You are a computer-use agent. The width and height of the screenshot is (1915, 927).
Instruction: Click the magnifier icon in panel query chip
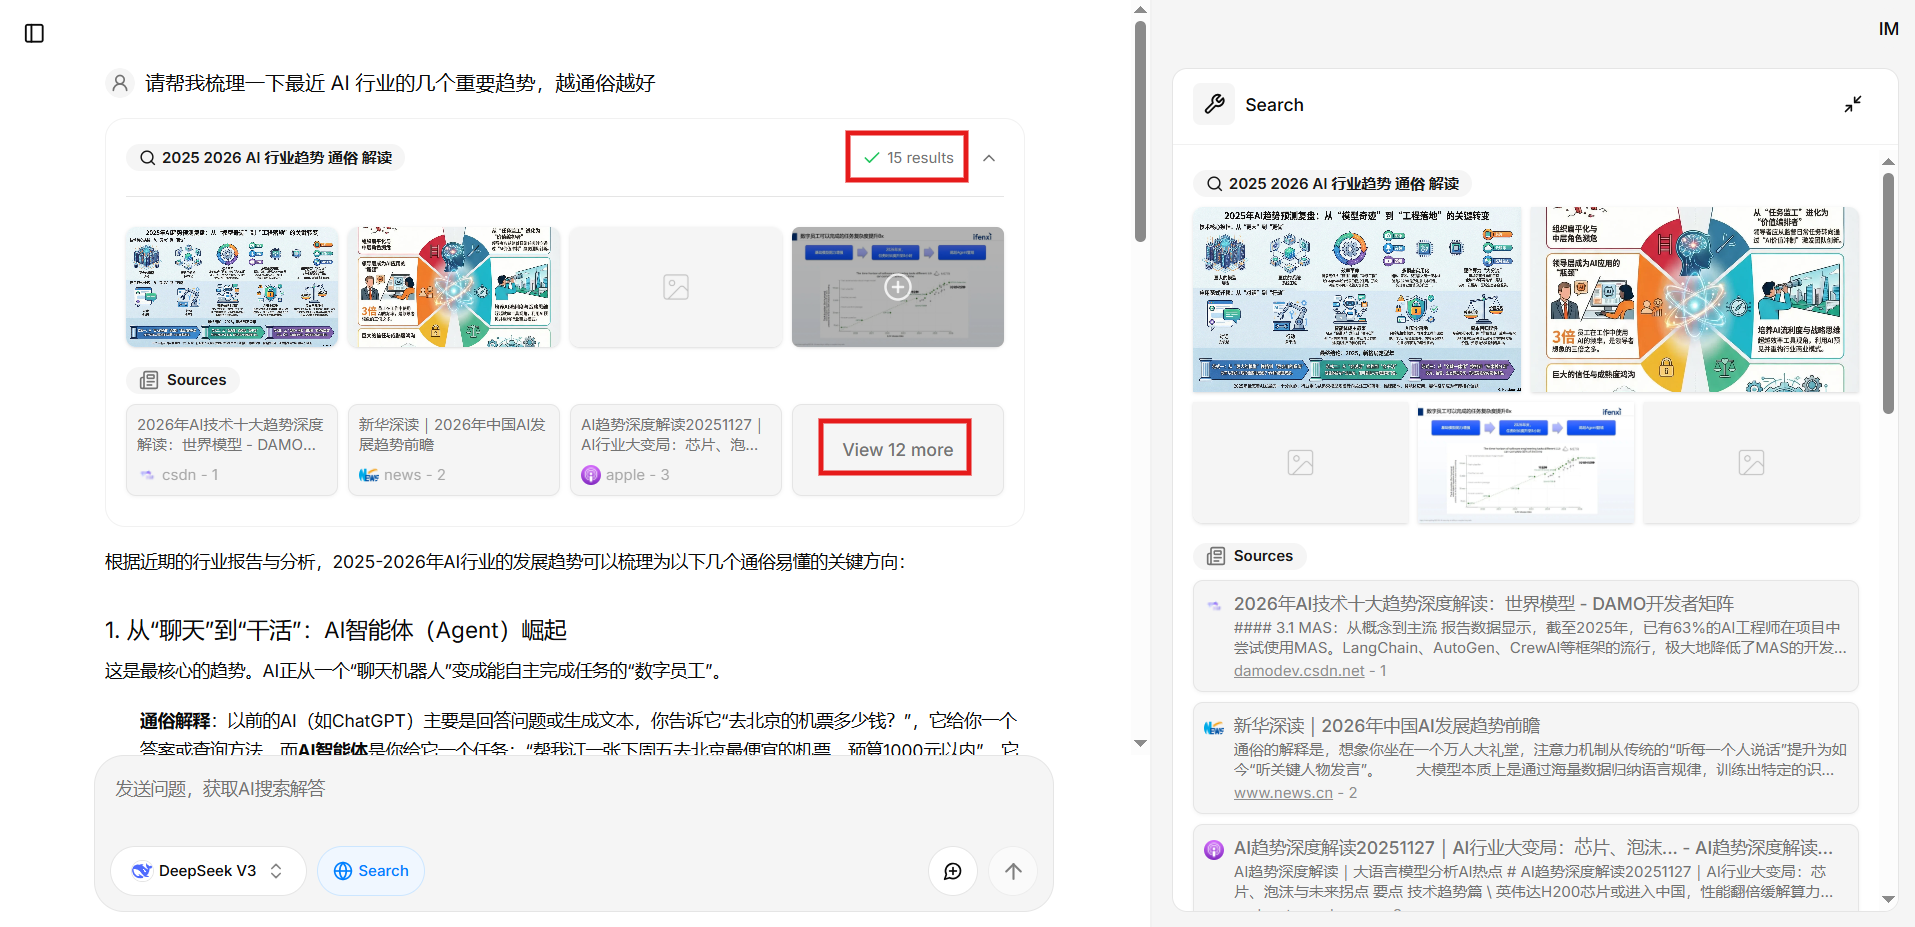(1214, 184)
